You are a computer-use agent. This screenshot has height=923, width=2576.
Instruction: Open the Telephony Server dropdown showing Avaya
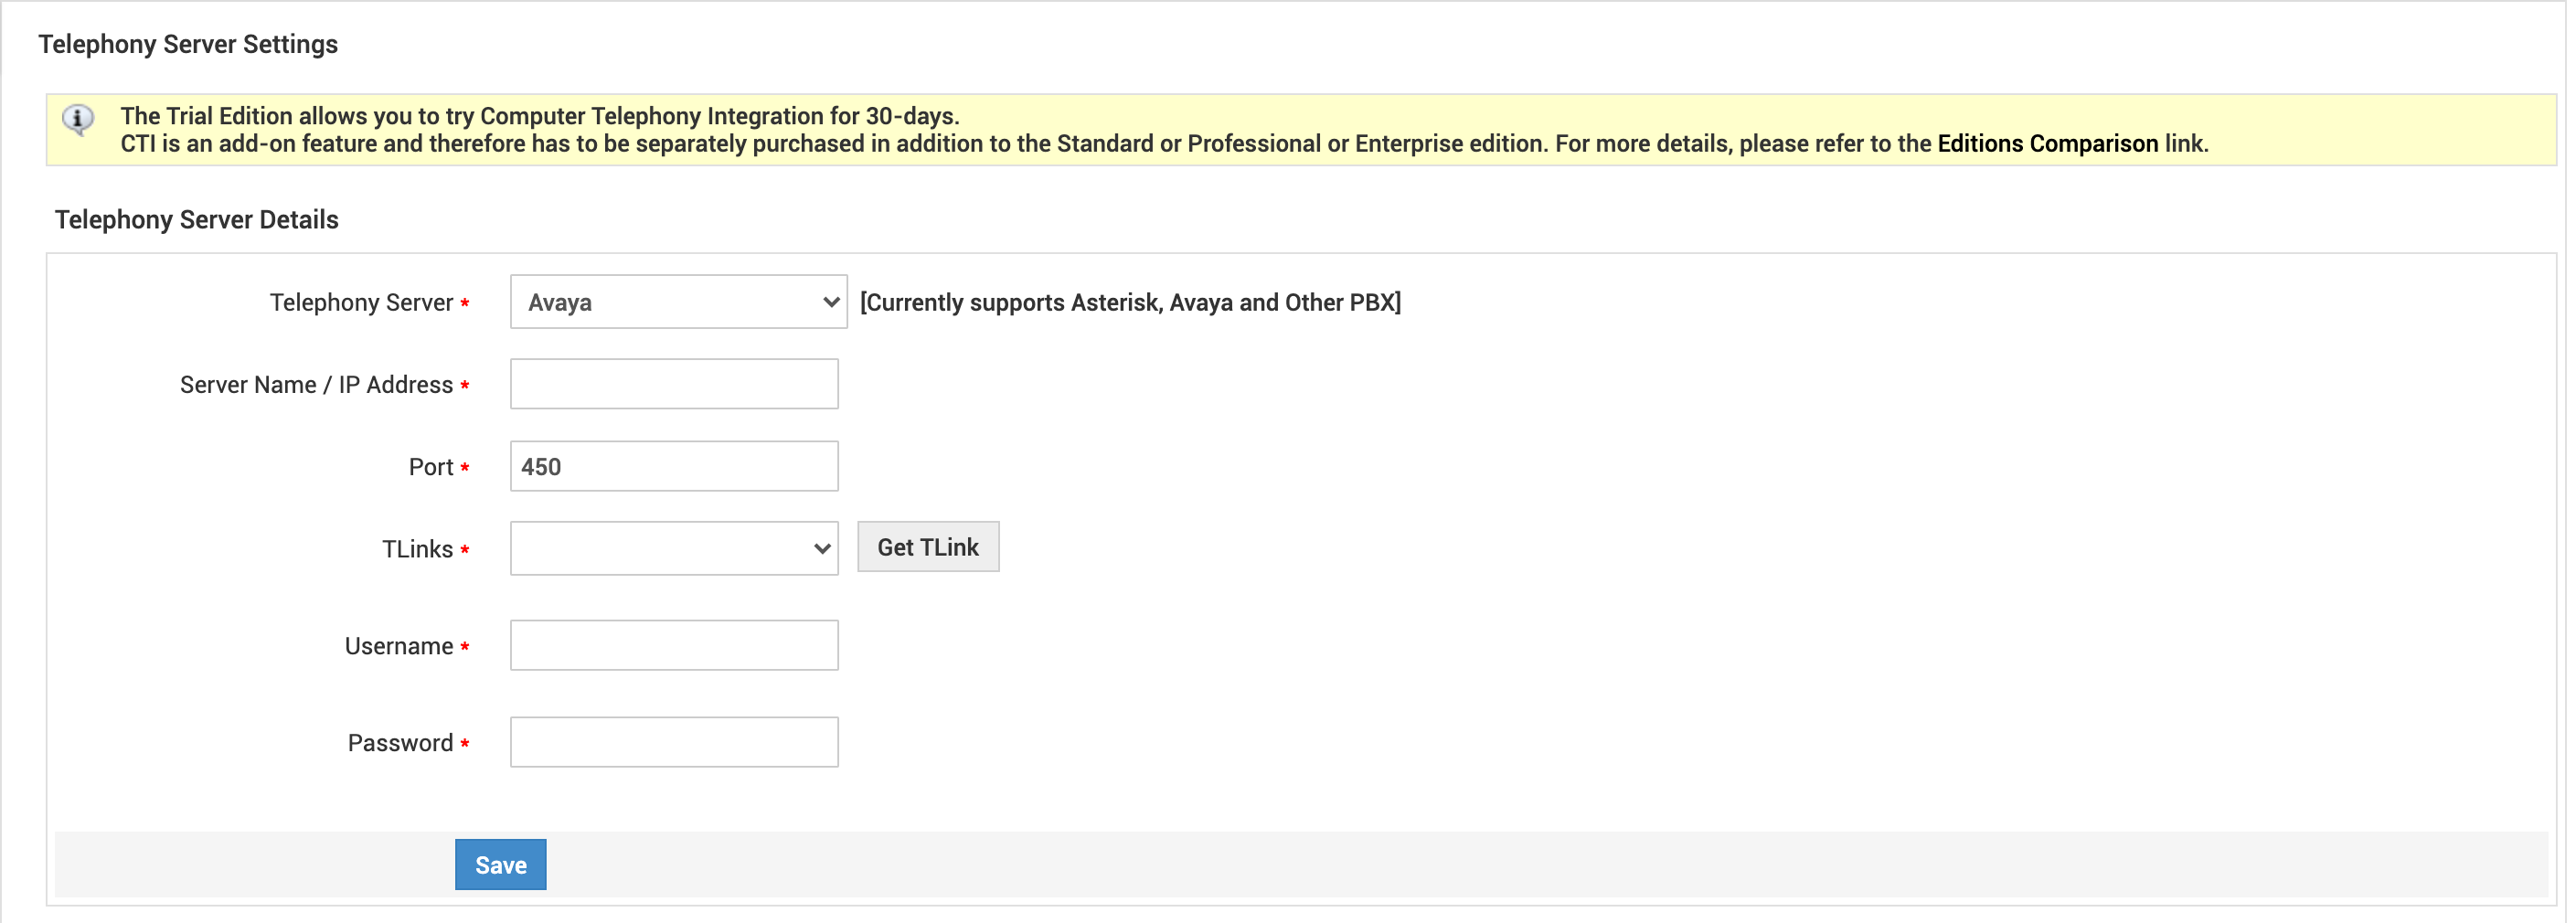click(x=678, y=302)
